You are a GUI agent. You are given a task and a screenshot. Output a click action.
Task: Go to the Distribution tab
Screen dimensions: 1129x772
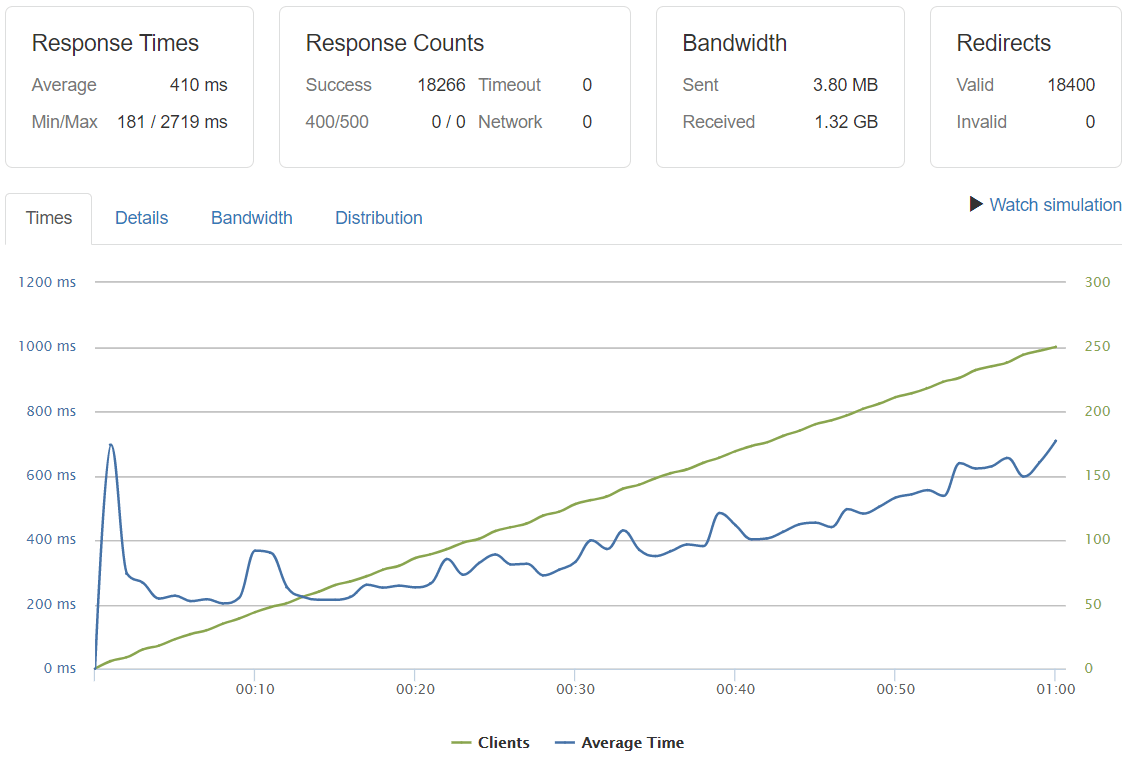tap(378, 218)
